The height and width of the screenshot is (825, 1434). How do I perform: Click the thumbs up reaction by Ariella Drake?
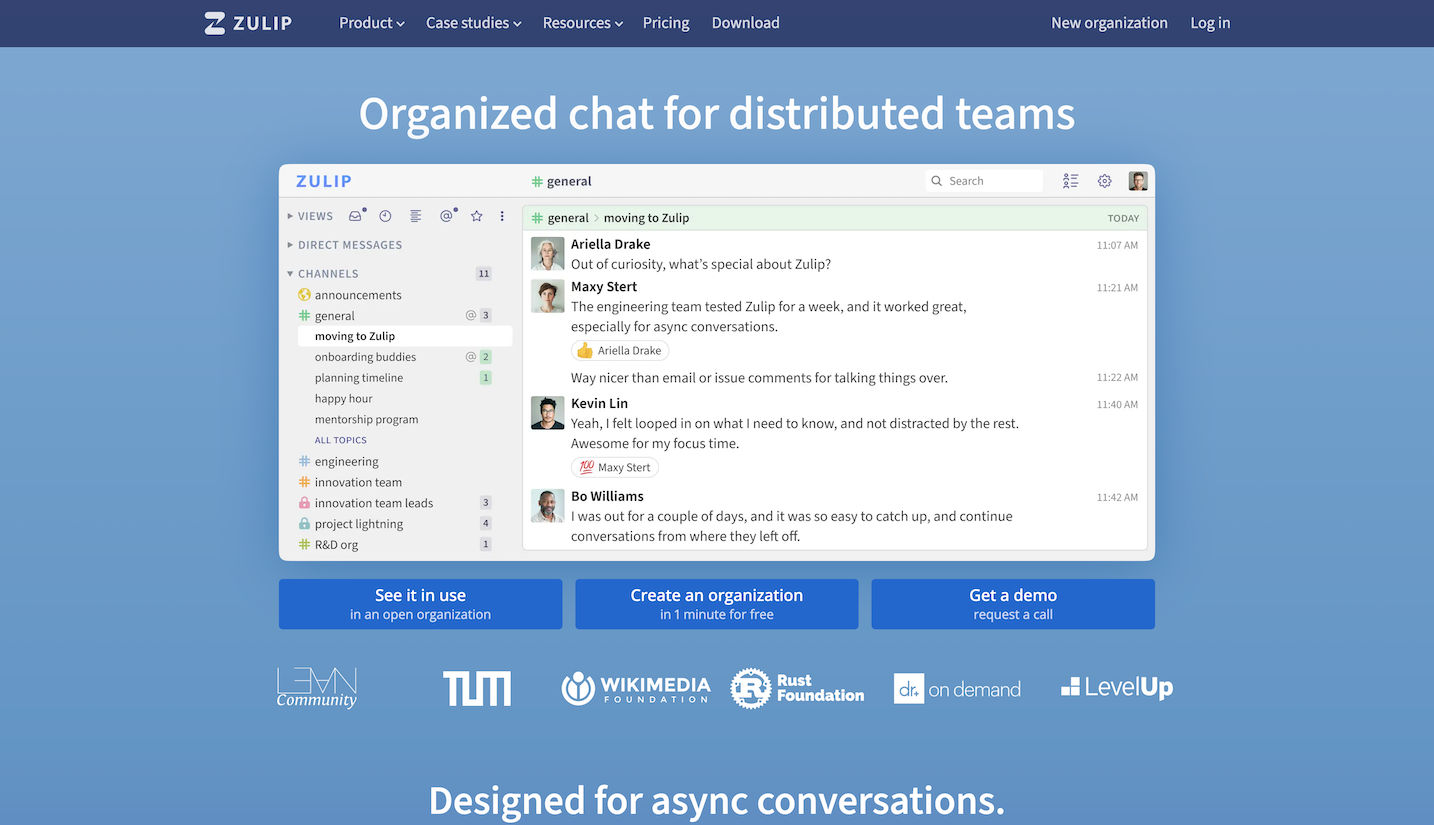click(x=620, y=351)
